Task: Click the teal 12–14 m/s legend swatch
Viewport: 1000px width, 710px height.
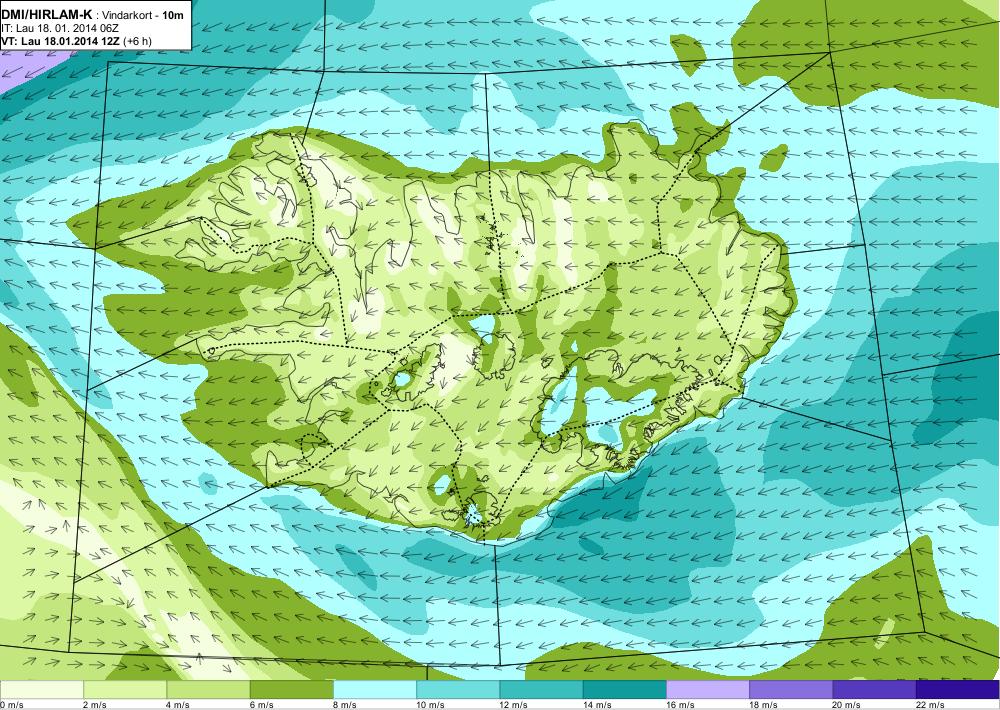Action: tap(541, 690)
